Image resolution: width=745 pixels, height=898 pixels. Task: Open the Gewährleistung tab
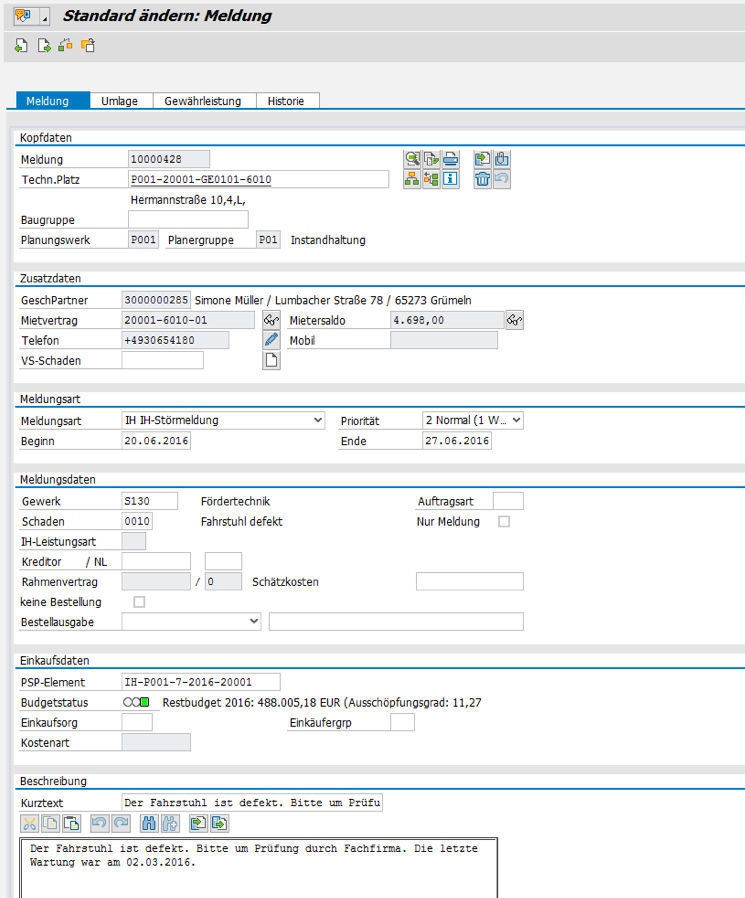click(x=203, y=101)
